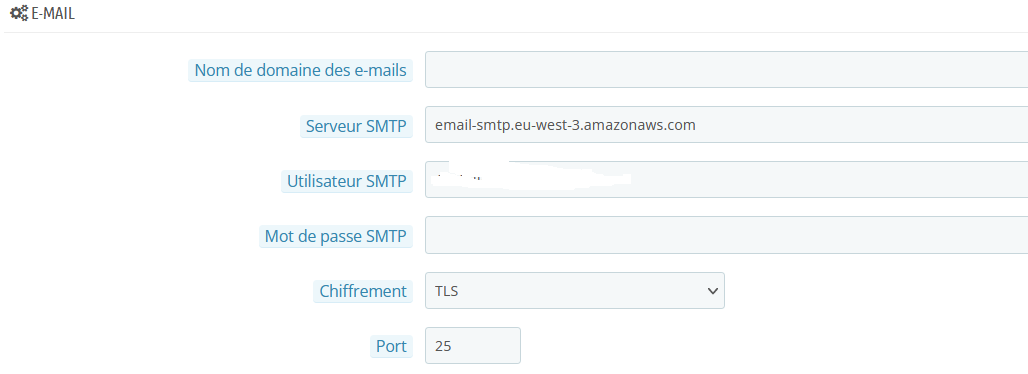Viewport: 1028px width, 374px height.
Task: Click the chevron arrow on the TLS selector
Action: point(713,291)
